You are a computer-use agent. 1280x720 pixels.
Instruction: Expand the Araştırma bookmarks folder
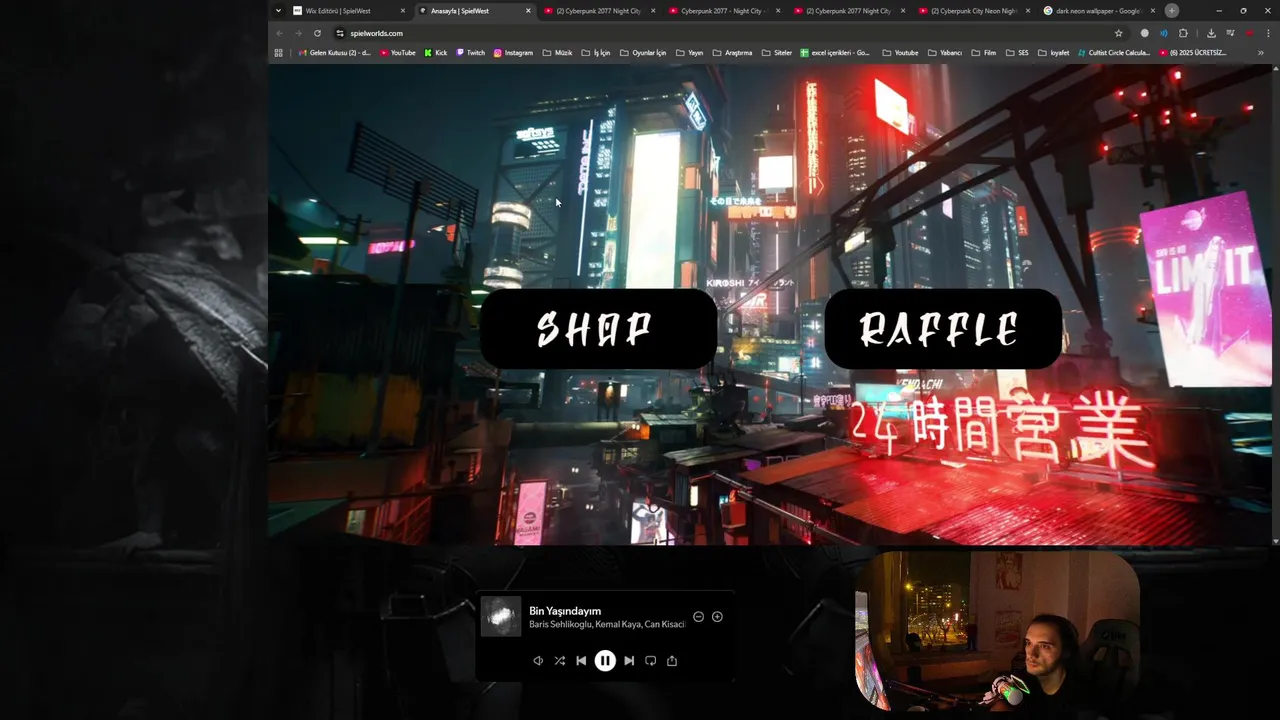[x=733, y=53]
